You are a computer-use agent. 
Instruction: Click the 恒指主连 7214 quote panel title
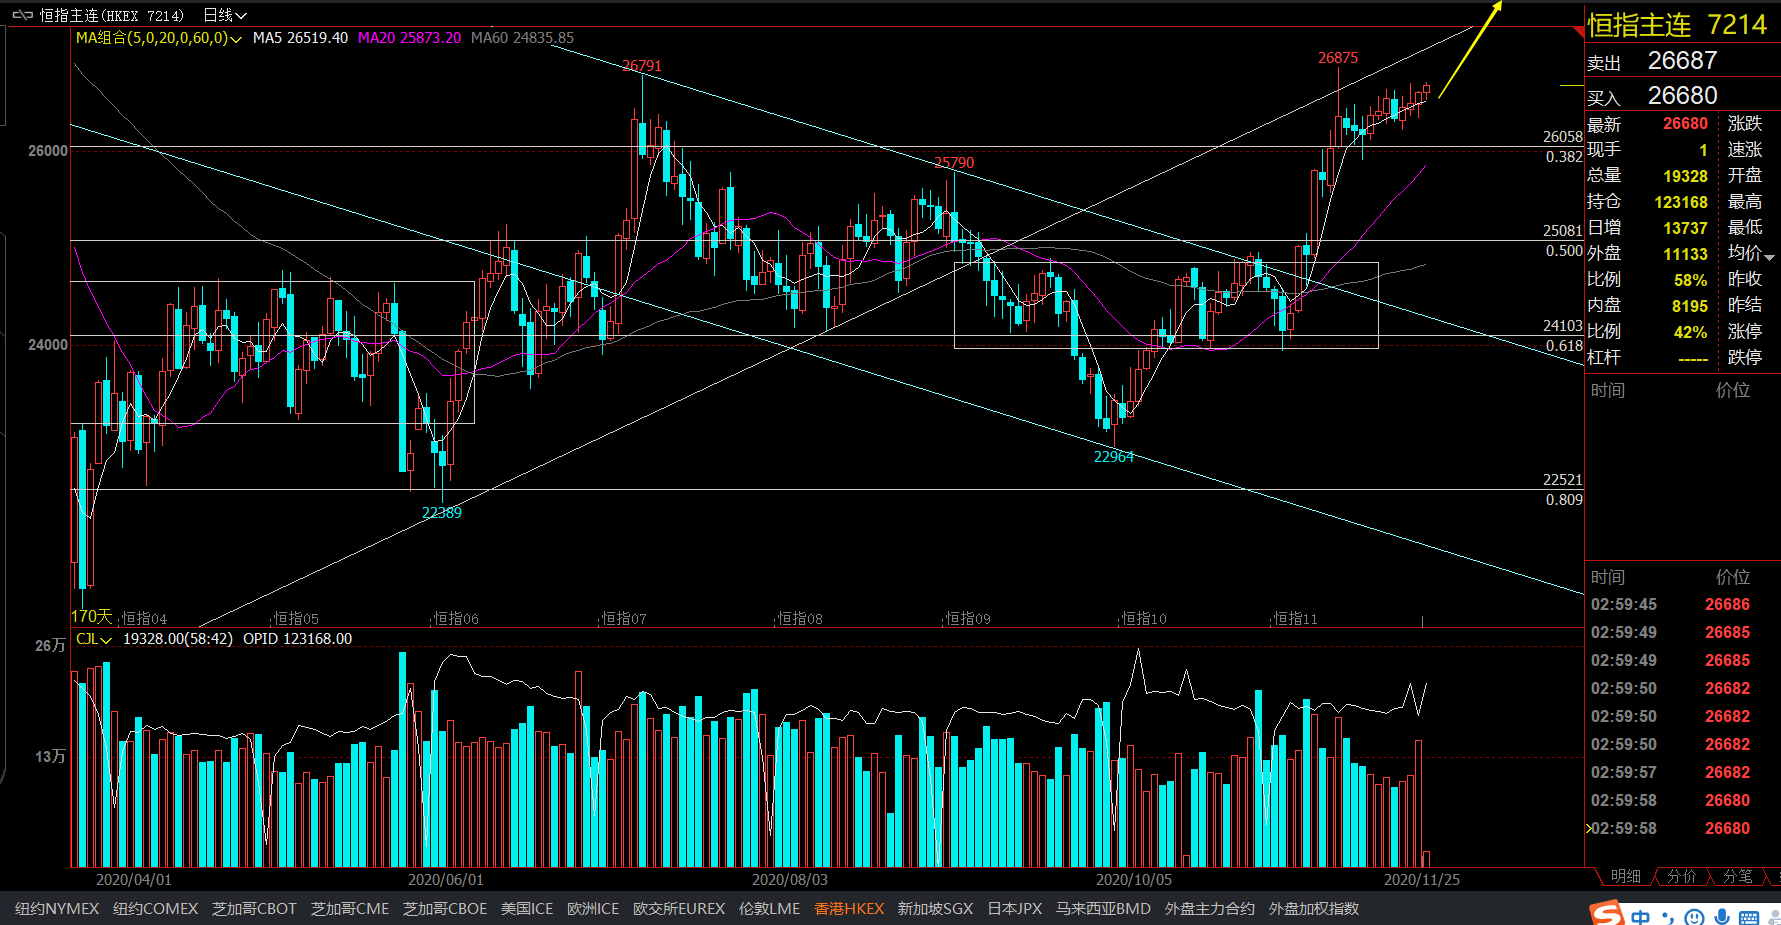point(1677,25)
